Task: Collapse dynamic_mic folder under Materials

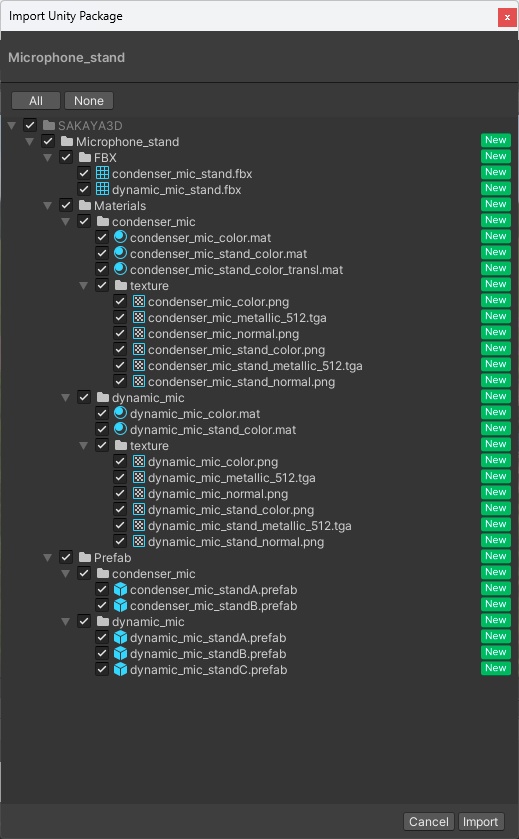Action: [66, 398]
